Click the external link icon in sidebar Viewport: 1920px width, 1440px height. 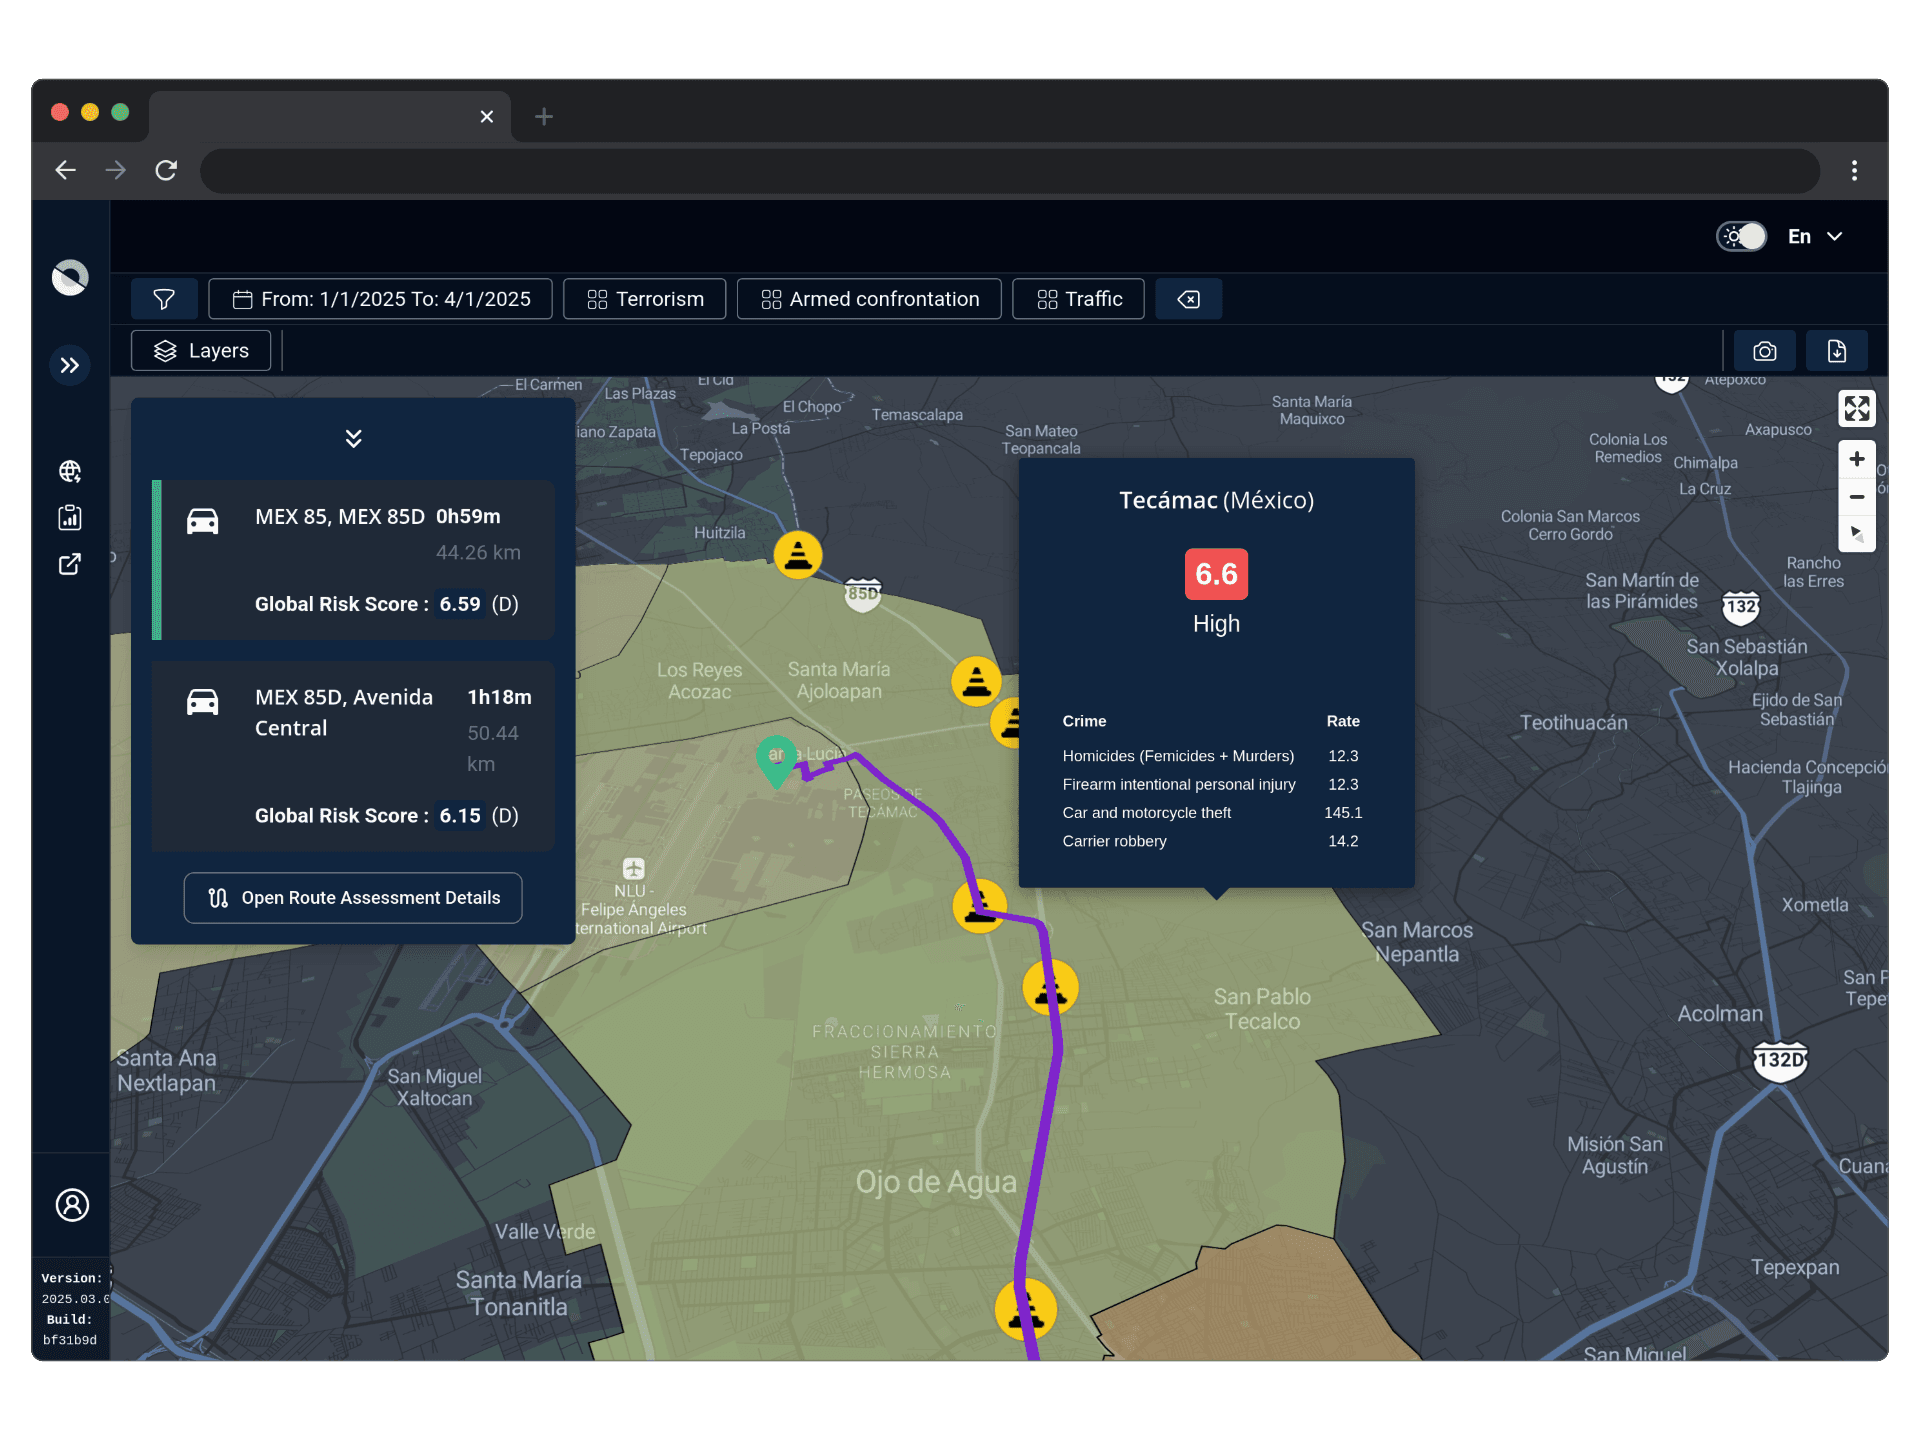(70, 564)
